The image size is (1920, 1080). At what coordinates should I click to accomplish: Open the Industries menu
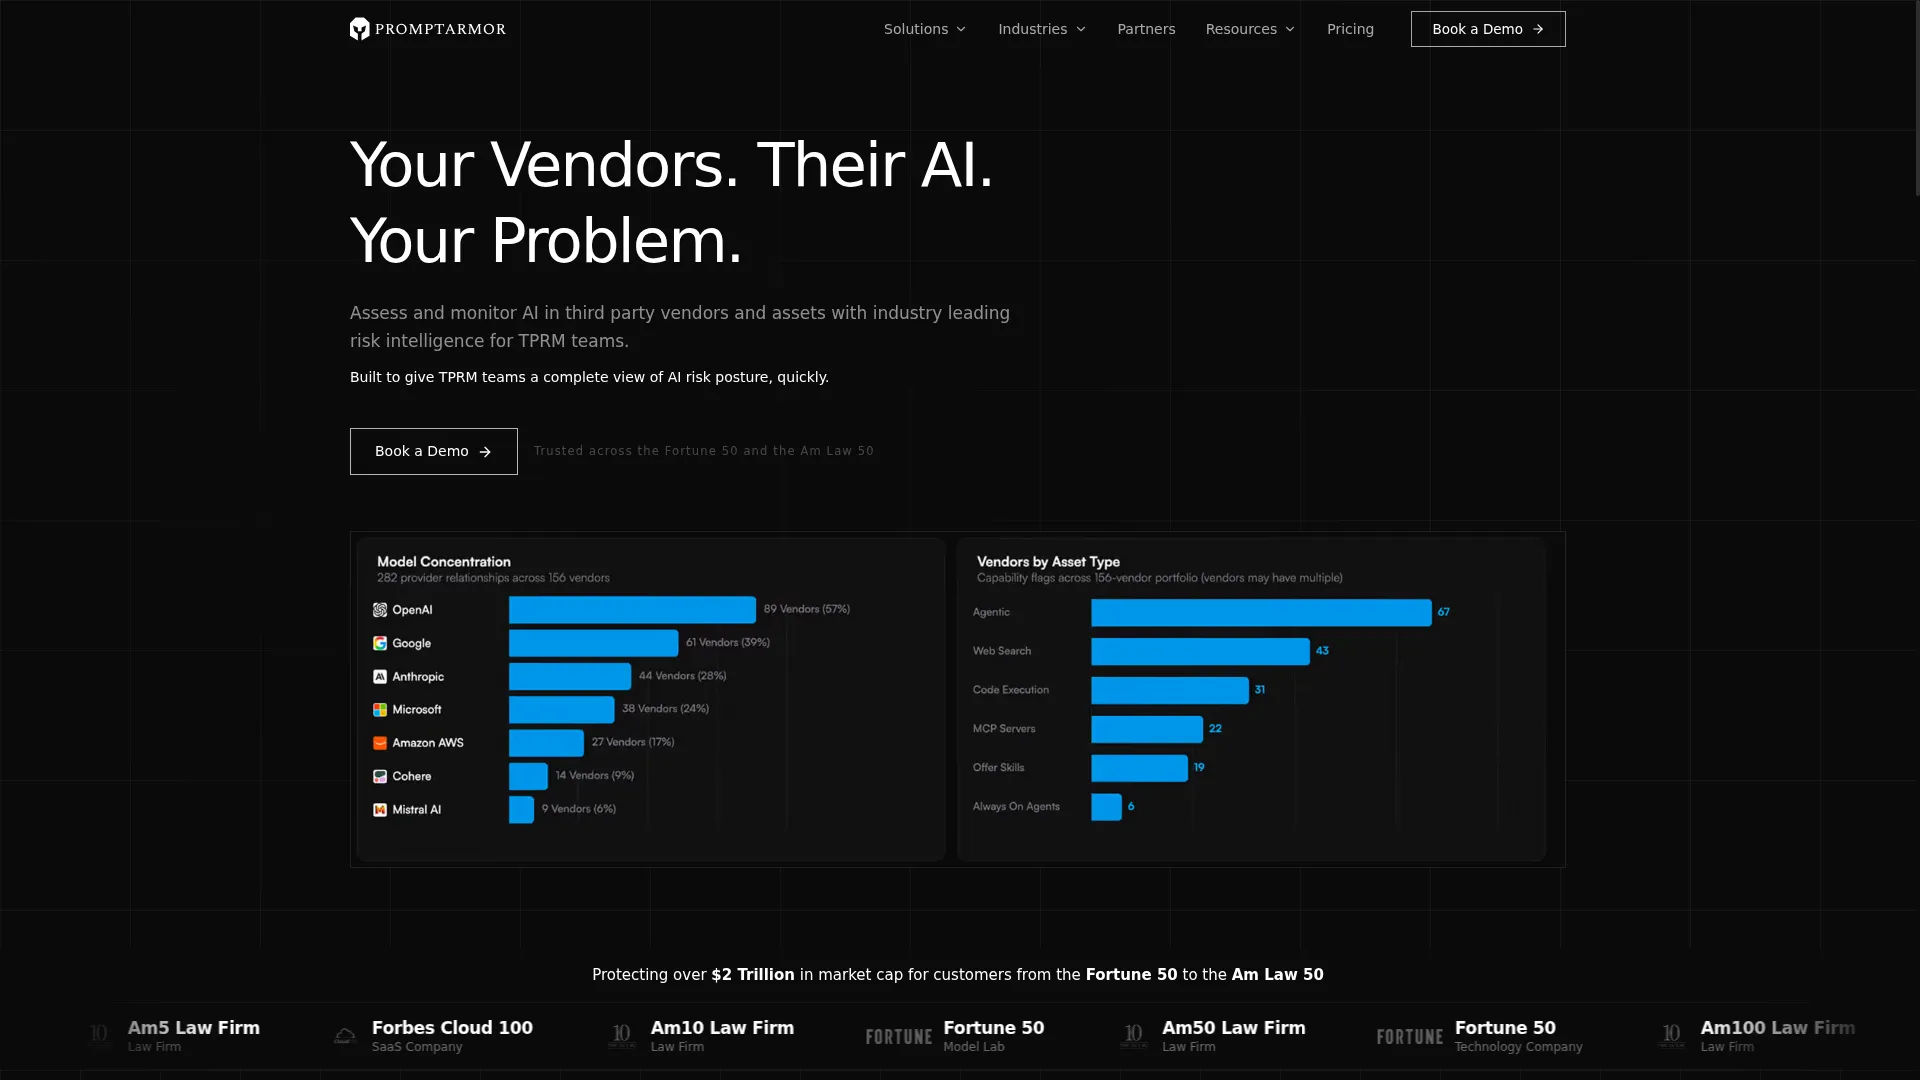[1042, 29]
